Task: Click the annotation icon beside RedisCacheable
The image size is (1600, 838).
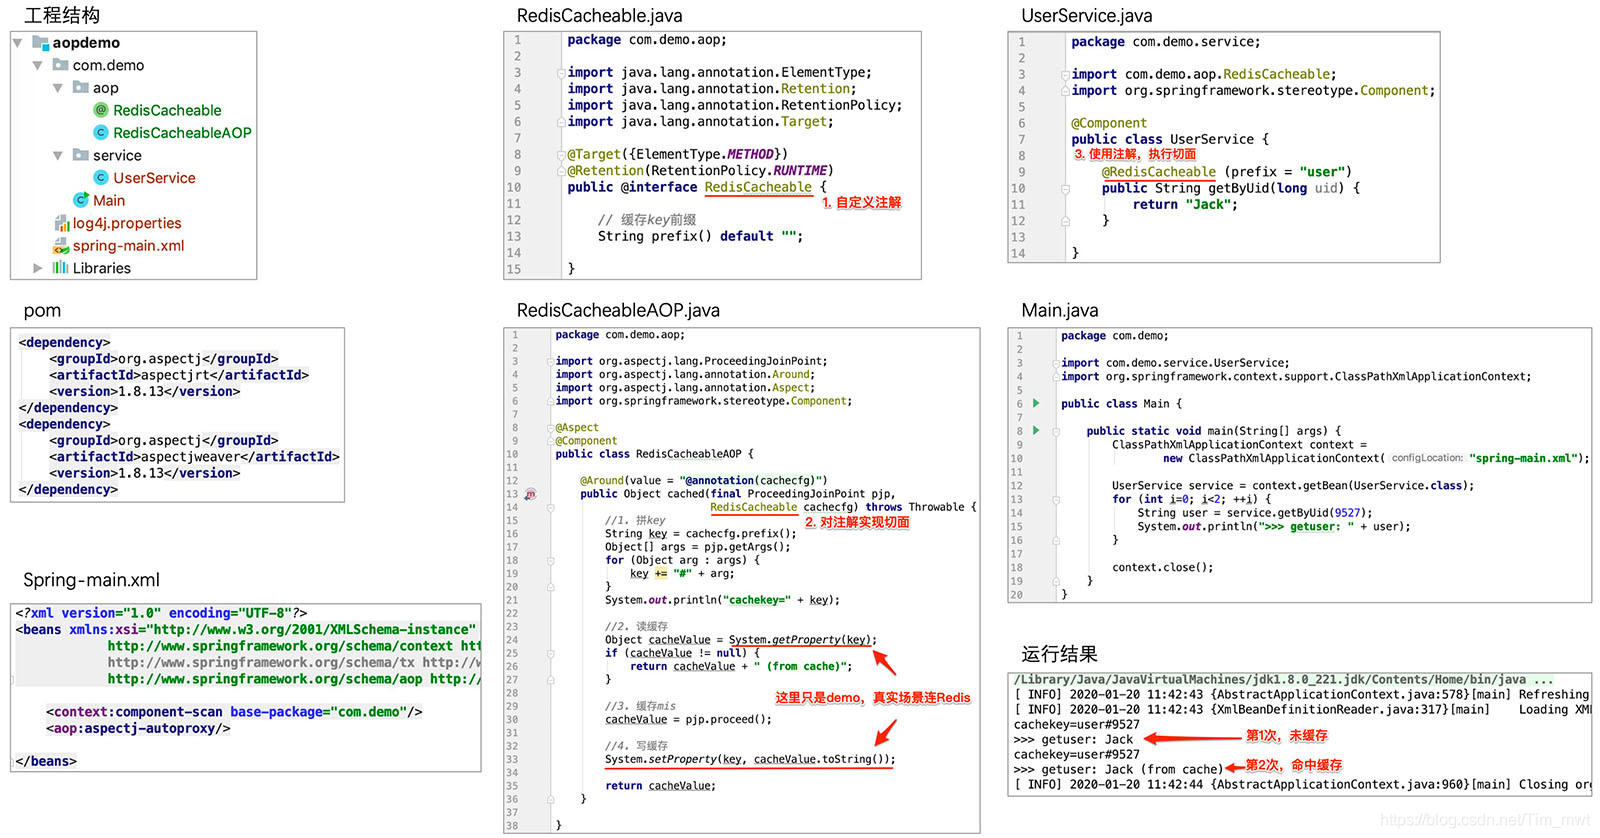Action: click(101, 110)
